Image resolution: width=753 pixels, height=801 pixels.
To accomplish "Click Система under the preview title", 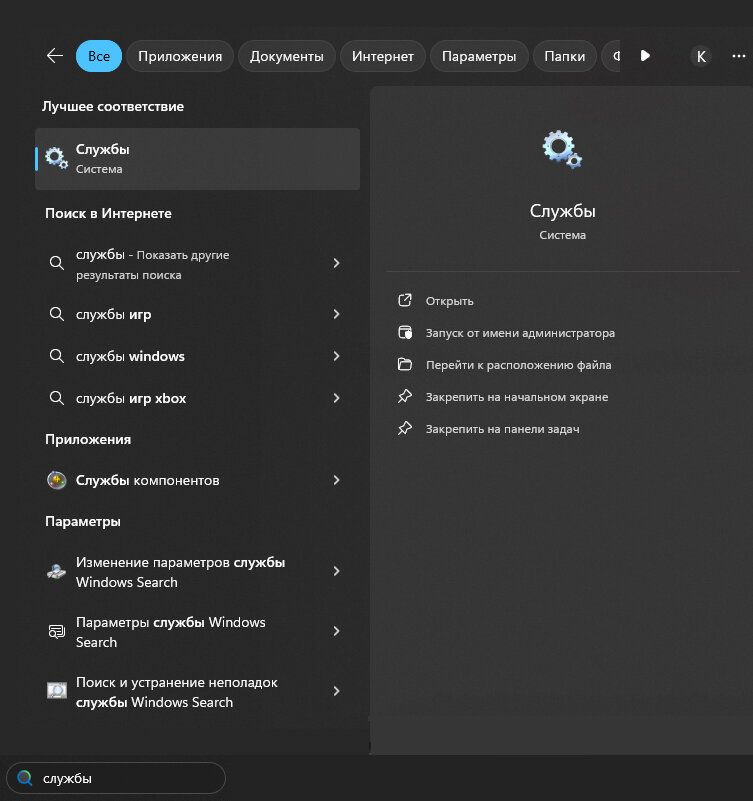I will 562,235.
